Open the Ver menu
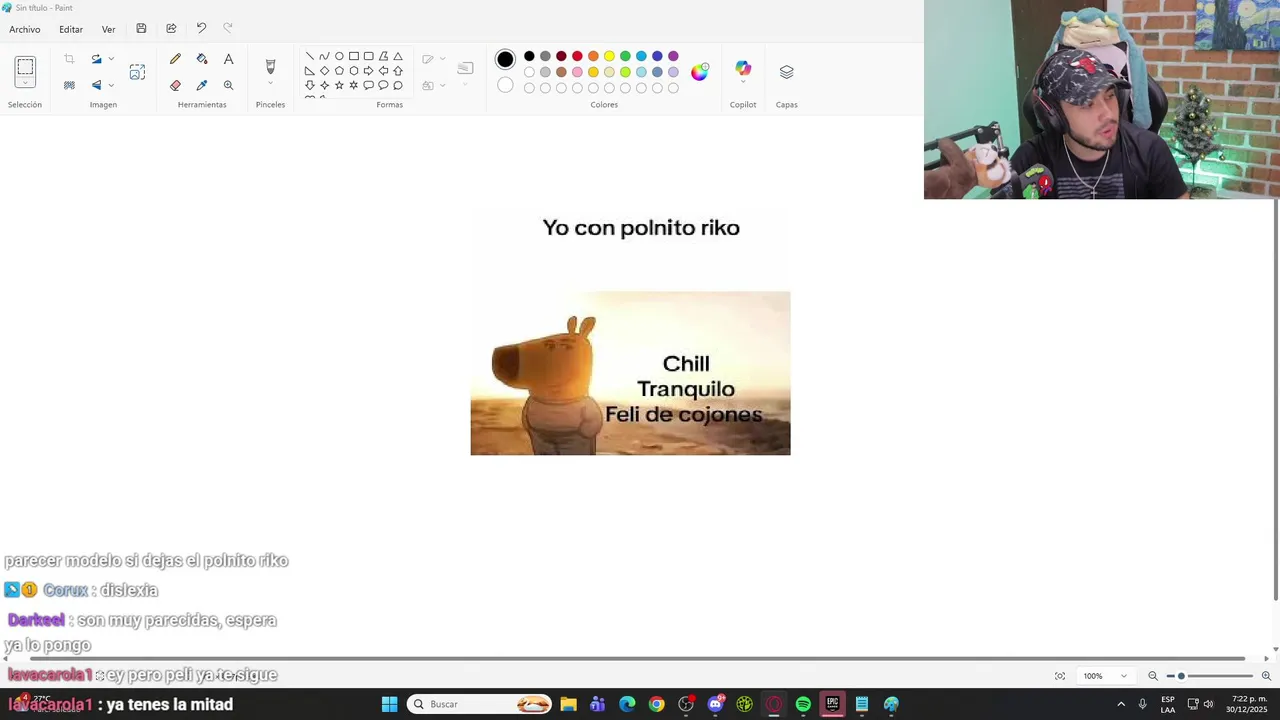 coord(108,29)
